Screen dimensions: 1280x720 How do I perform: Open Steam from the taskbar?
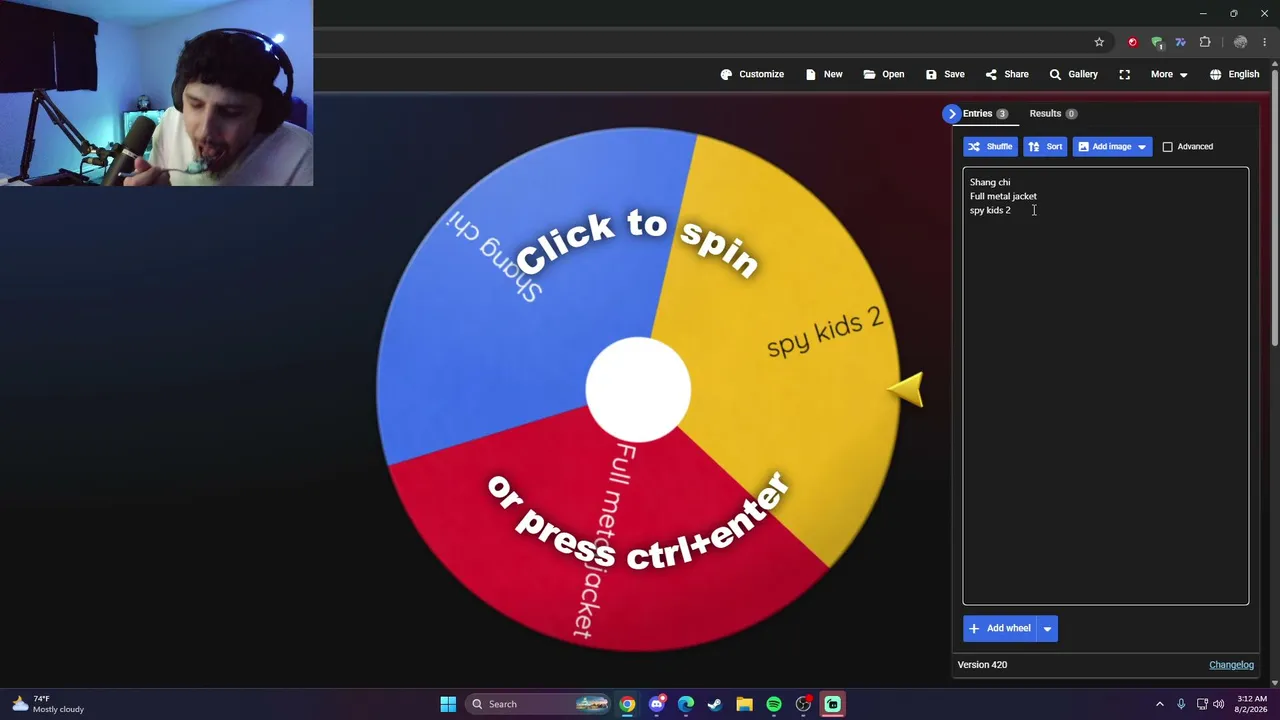(715, 704)
